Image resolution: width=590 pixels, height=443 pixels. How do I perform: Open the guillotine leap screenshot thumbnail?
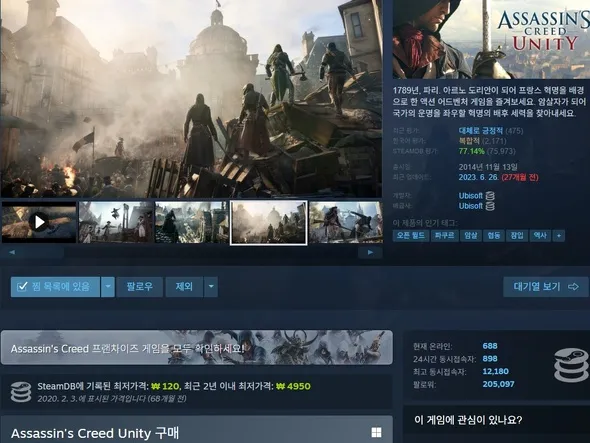[x=116, y=222]
